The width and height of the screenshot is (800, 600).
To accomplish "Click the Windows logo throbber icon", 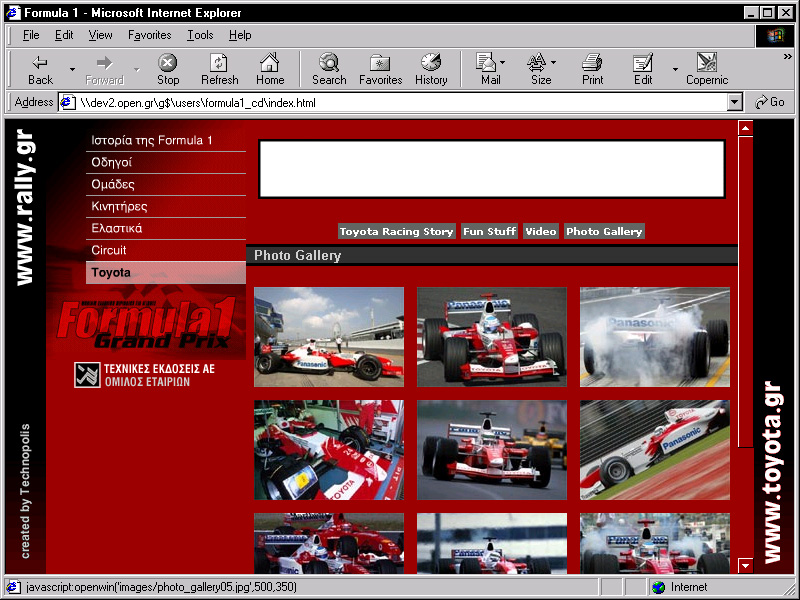I will (x=774, y=35).
